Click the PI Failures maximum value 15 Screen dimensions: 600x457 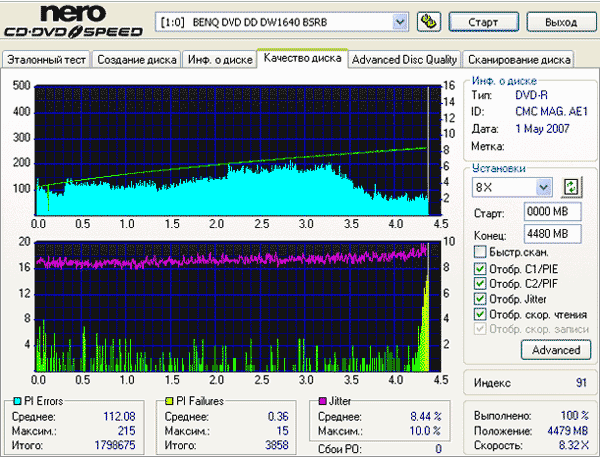pyautogui.click(x=282, y=431)
